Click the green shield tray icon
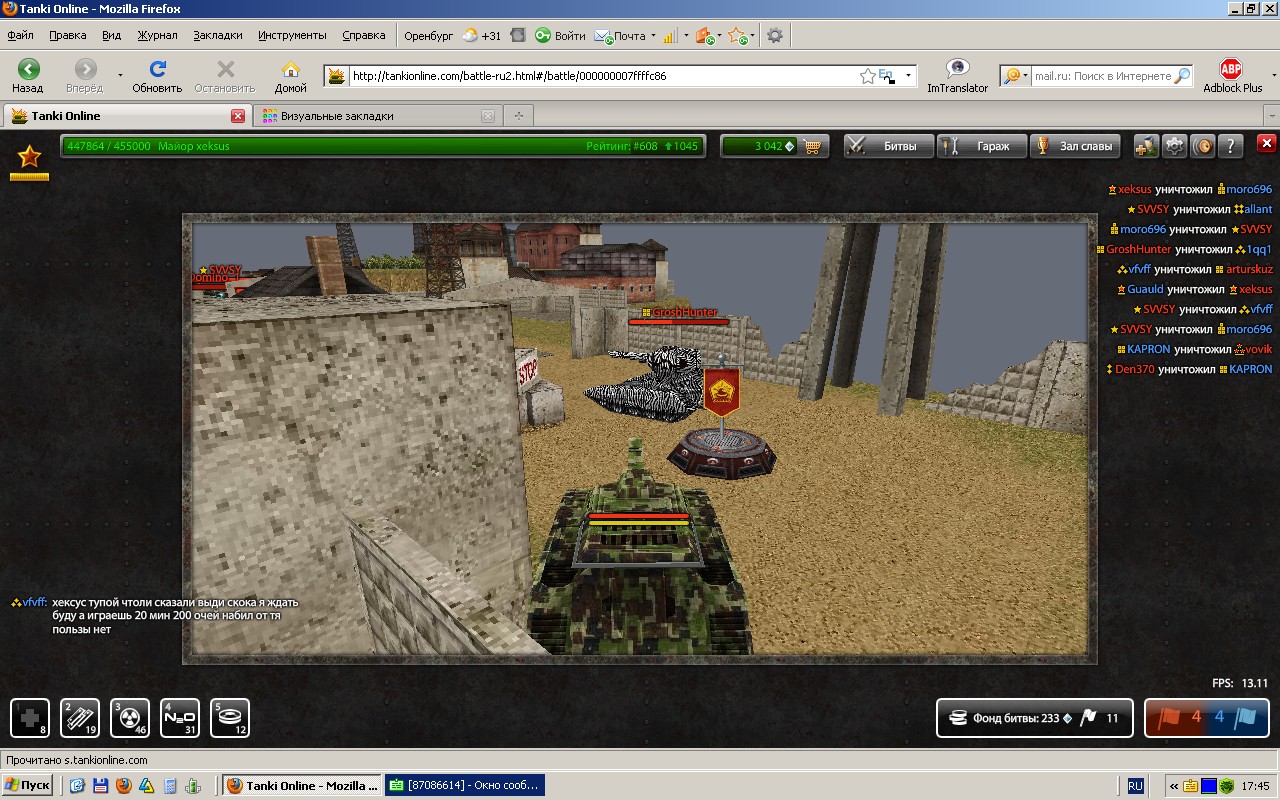The height and width of the screenshot is (800, 1280). 1227,786
